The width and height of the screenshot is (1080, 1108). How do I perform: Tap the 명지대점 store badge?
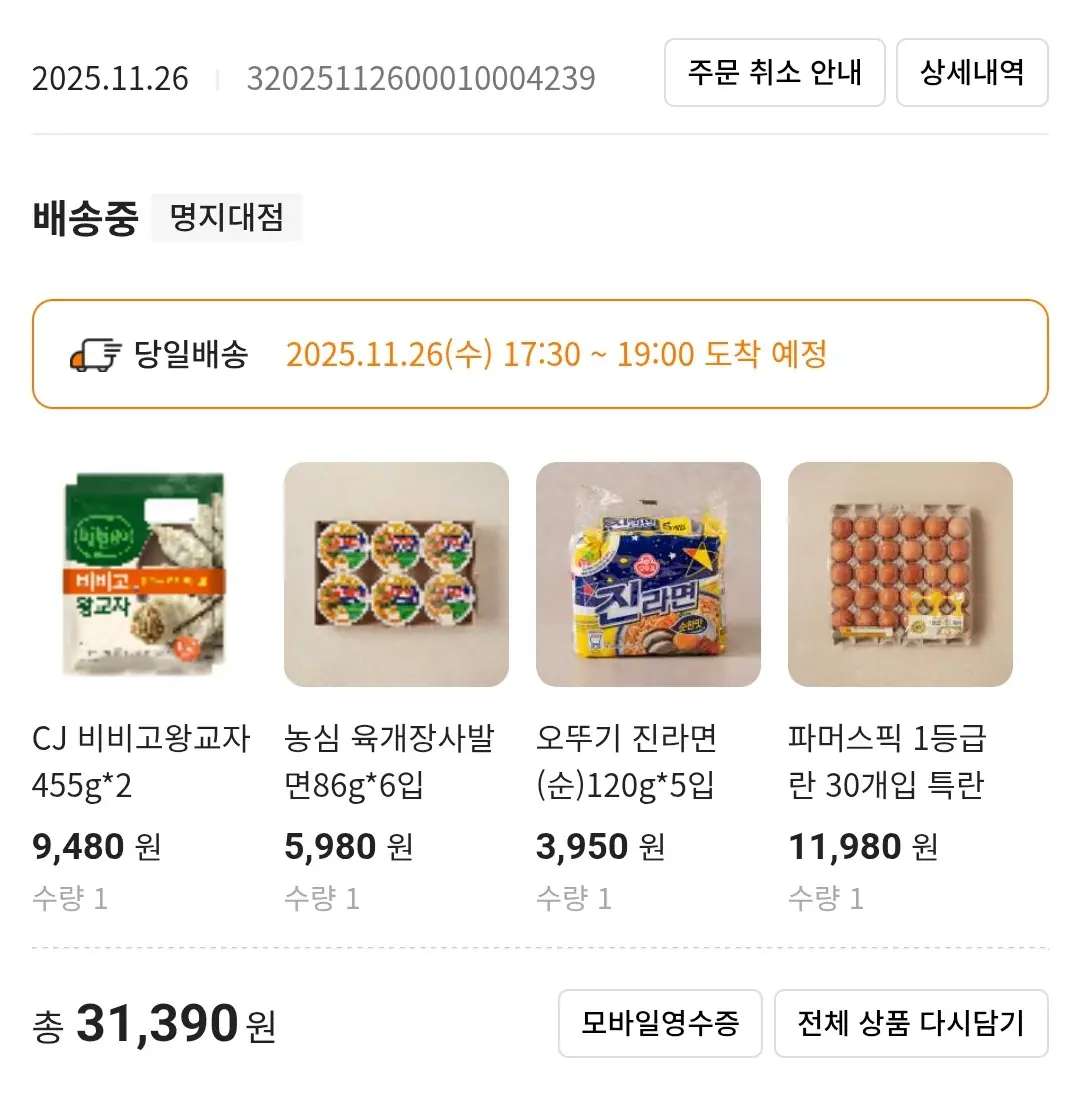[226, 218]
